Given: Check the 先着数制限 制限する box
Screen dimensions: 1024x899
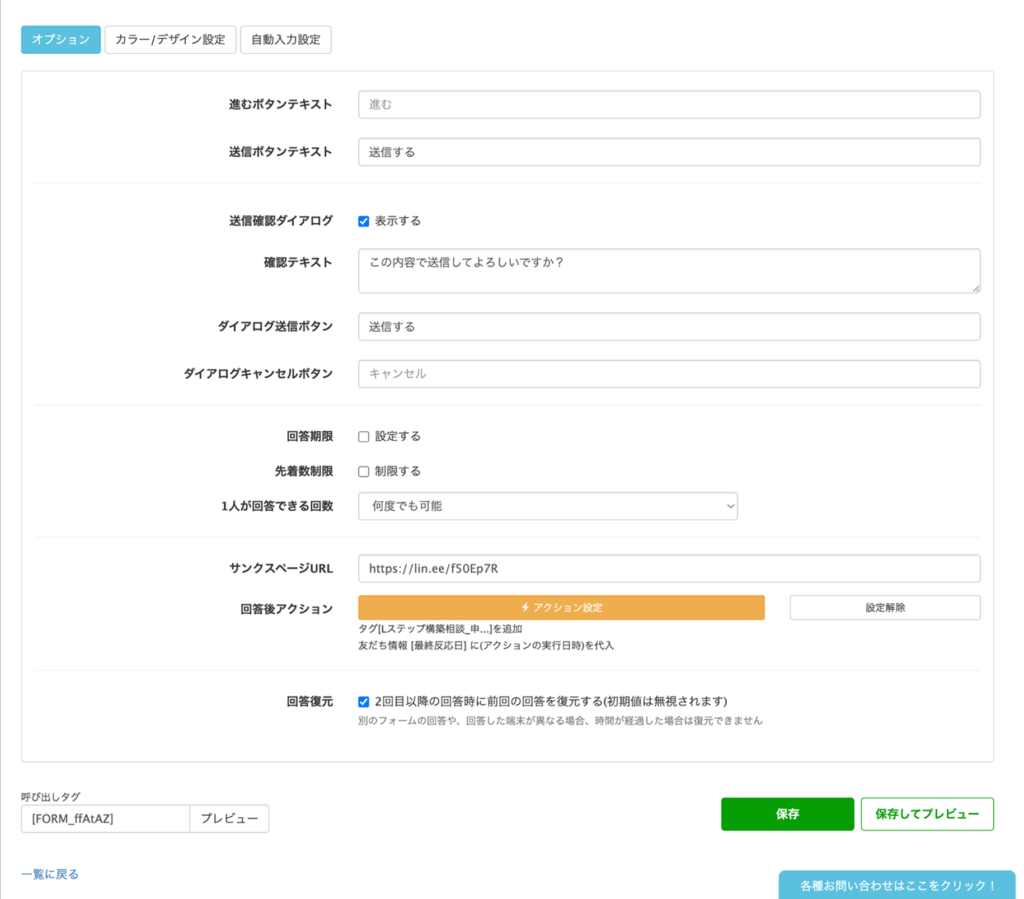Looking at the screenshot, I should pos(364,472).
